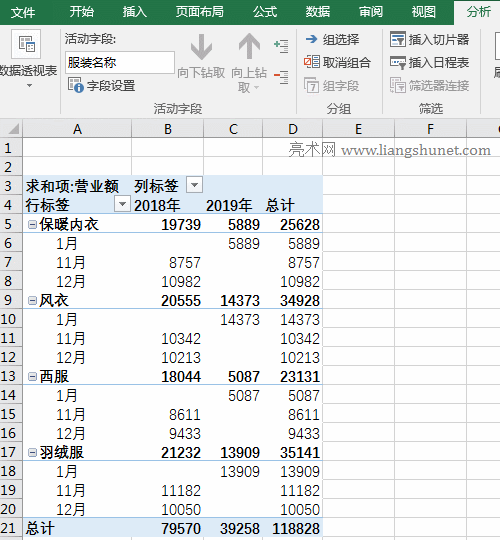Select row 21 header

pyautogui.click(x=11, y=528)
